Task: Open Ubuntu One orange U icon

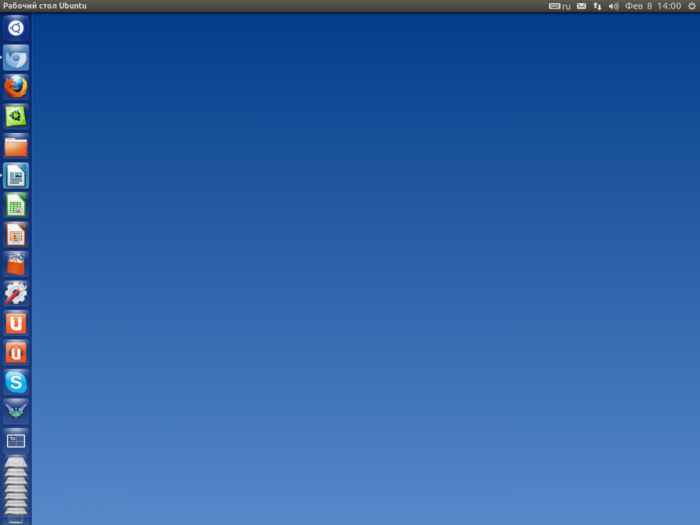Action: 16,323
